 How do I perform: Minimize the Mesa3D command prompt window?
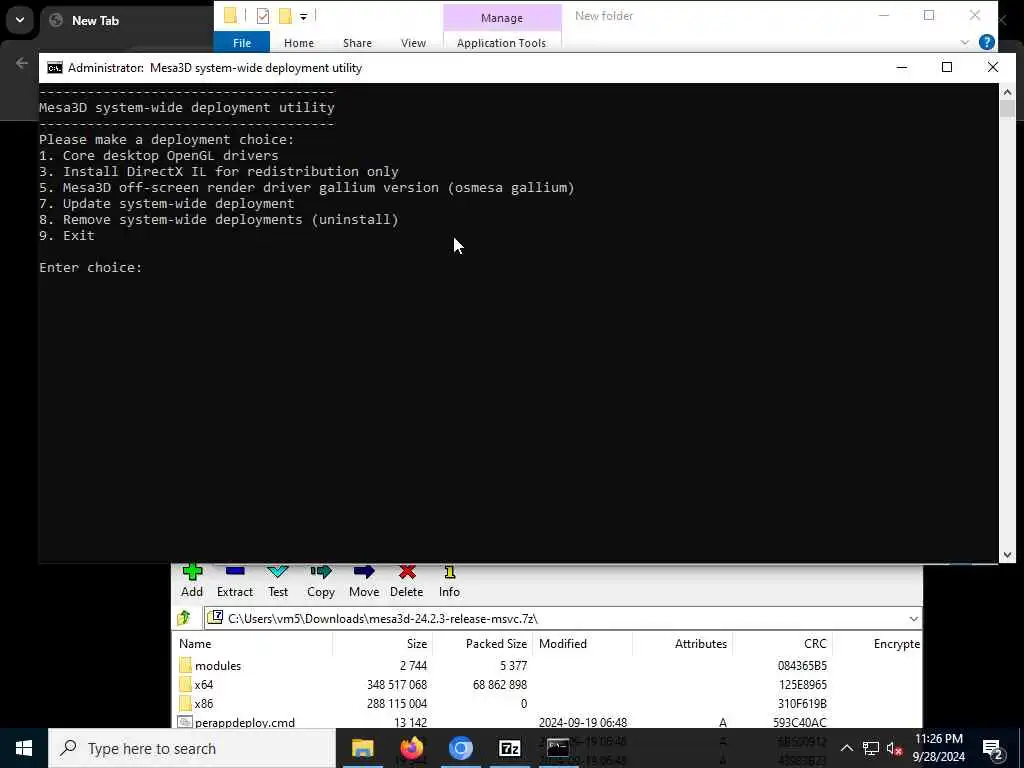click(902, 67)
